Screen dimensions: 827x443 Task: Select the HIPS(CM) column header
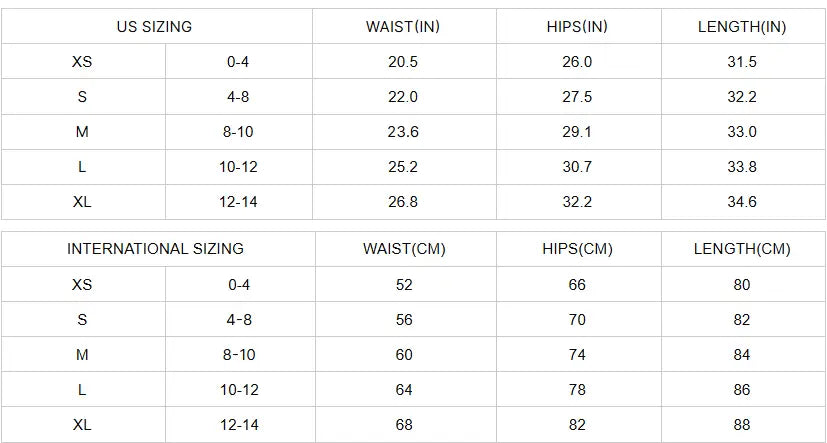[x=577, y=249]
